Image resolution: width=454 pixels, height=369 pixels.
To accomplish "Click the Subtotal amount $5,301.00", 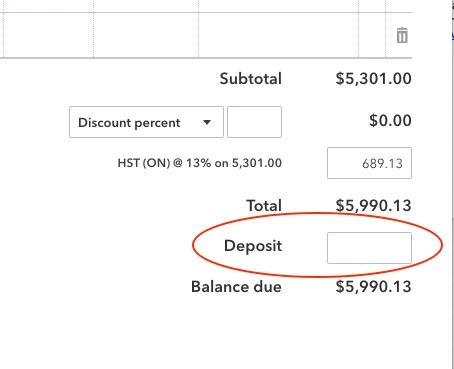I will tap(373, 79).
